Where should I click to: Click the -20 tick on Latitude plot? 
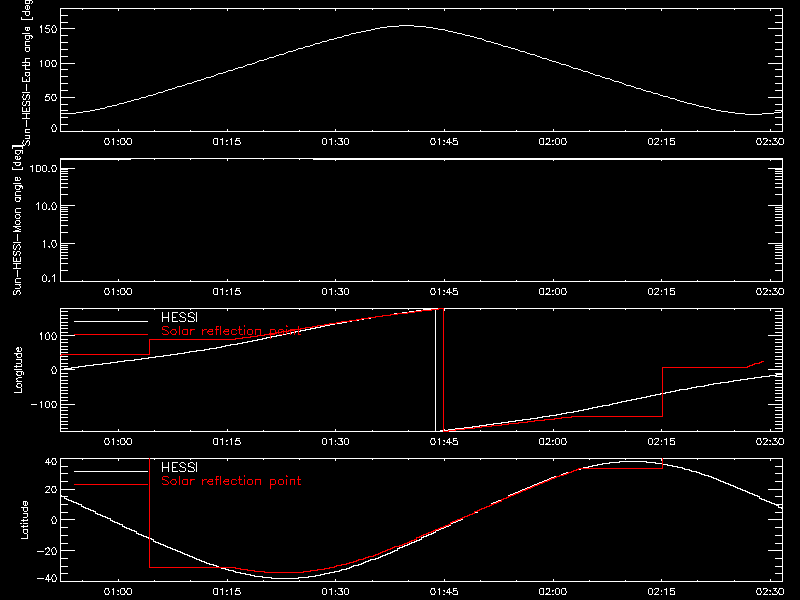(x=47, y=551)
